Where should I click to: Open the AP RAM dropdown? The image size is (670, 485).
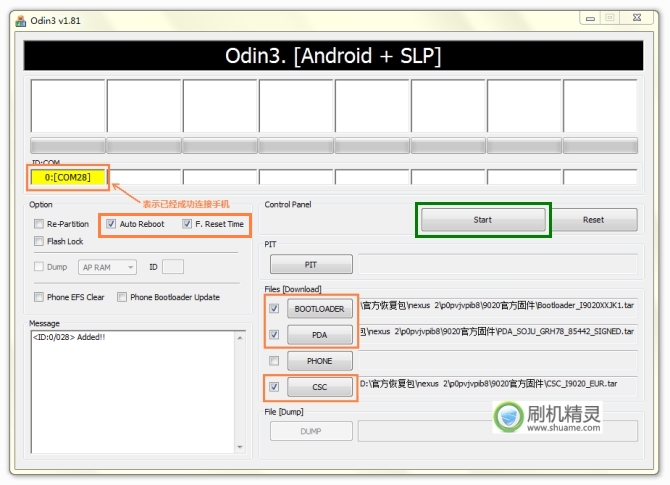(x=107, y=267)
